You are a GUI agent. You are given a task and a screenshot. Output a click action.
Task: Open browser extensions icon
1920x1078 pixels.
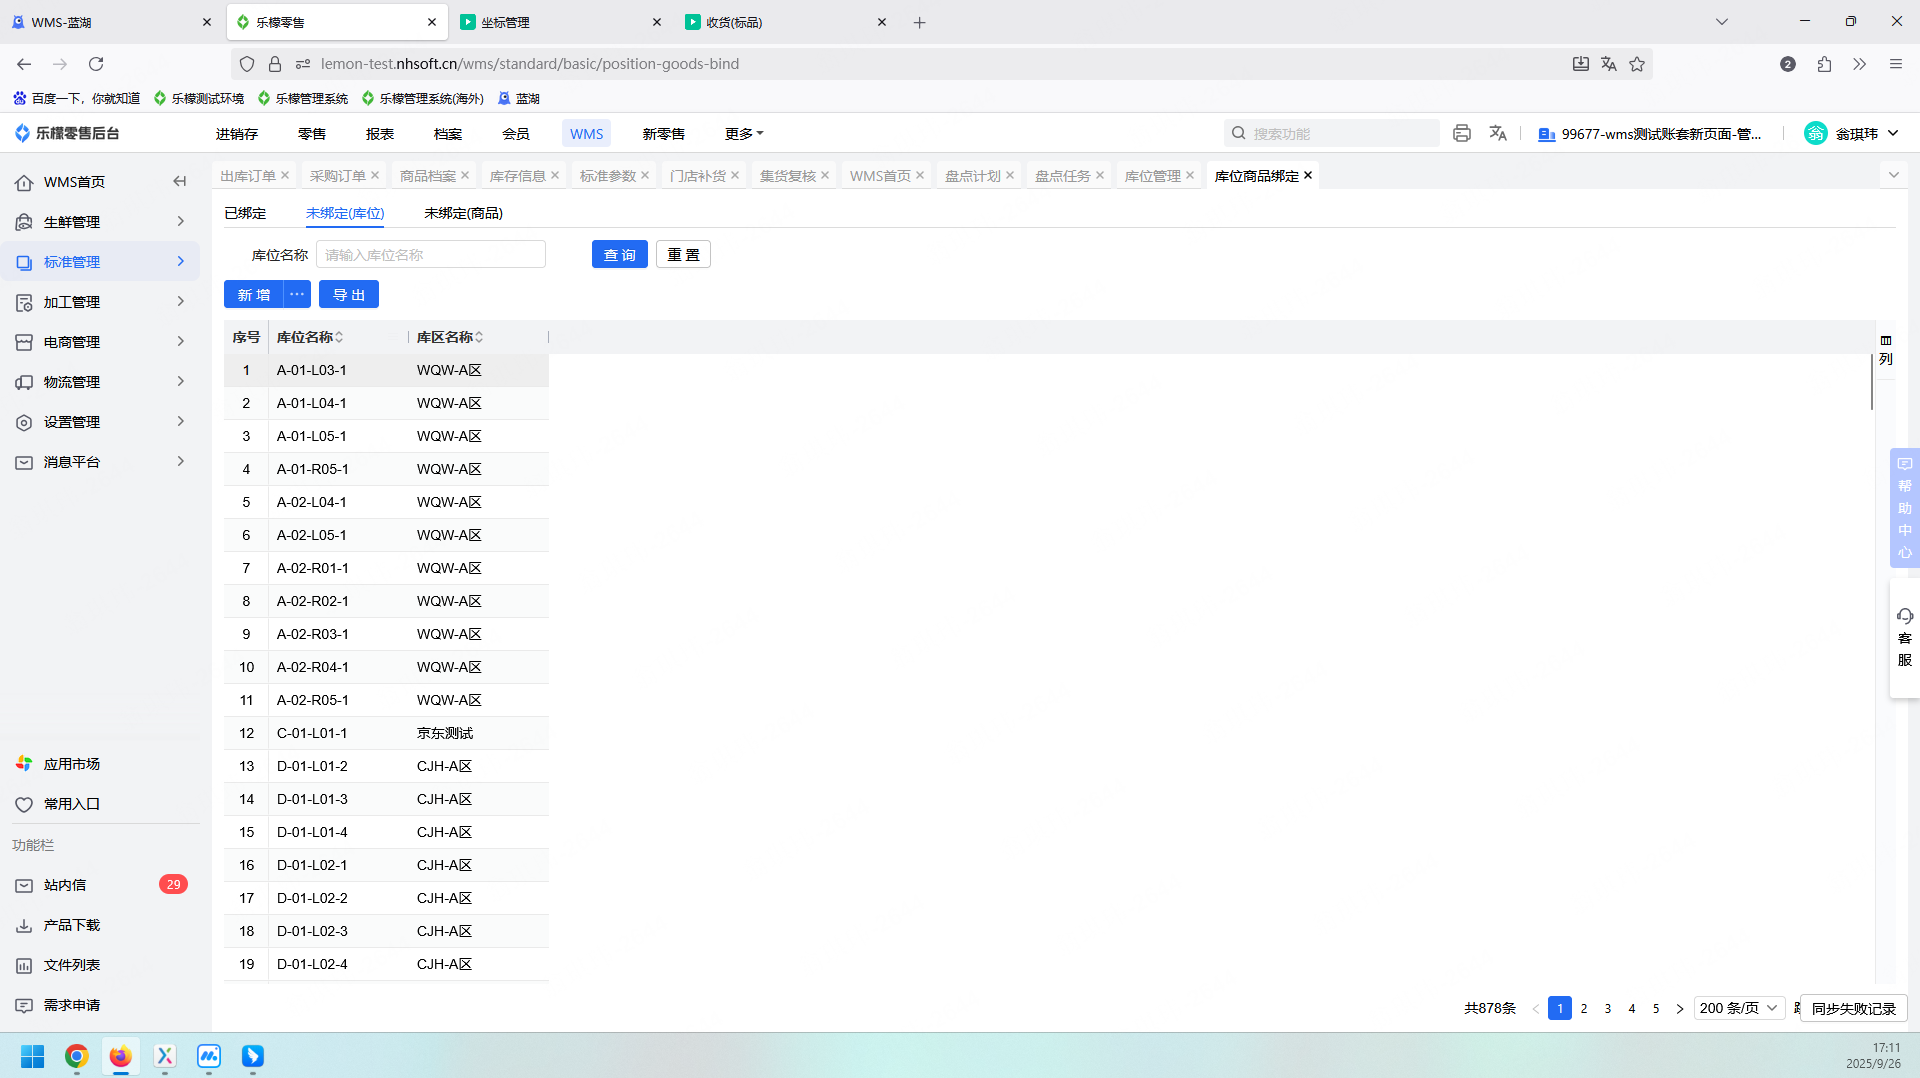(1825, 64)
